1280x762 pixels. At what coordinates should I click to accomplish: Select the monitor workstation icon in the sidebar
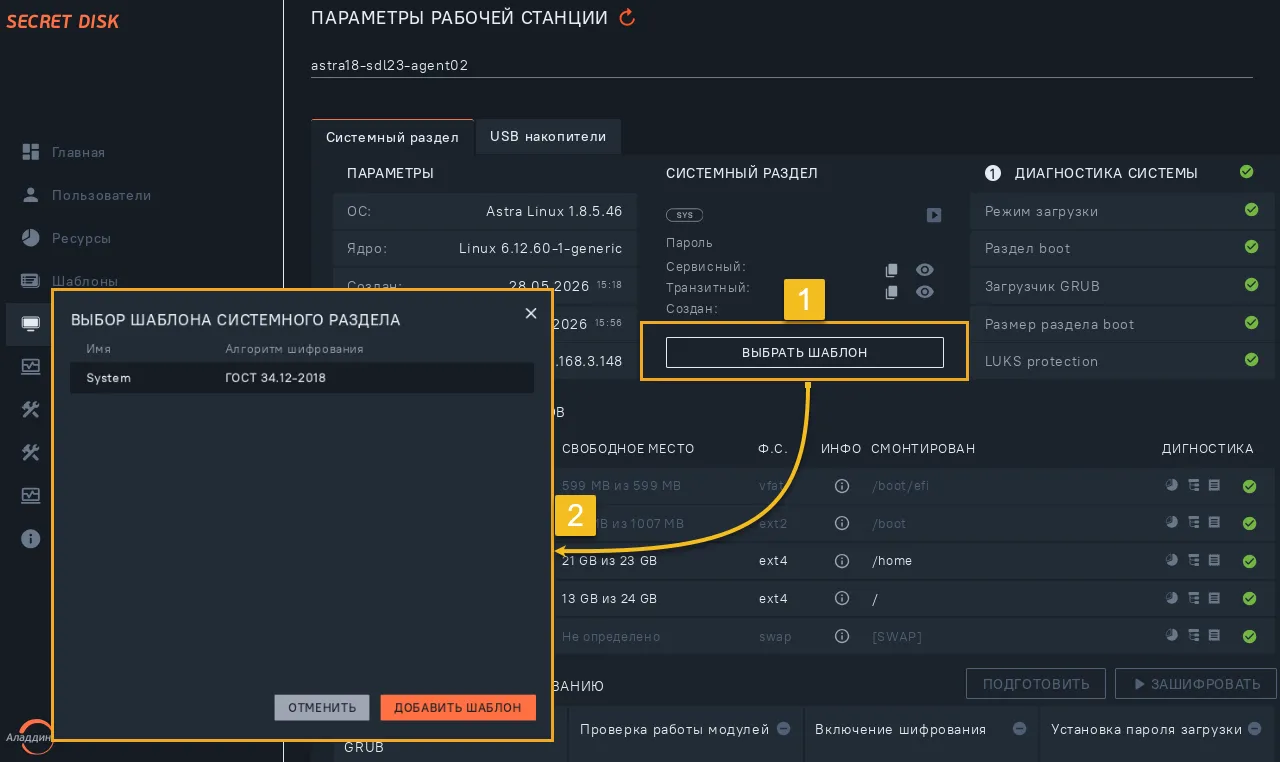(x=30, y=324)
